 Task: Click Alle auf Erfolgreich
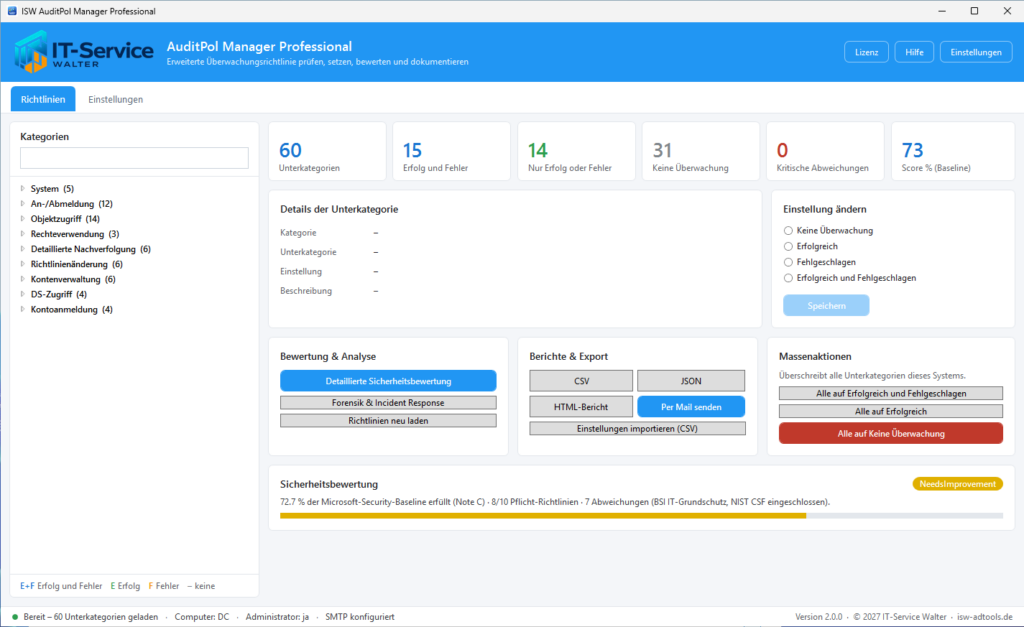click(x=891, y=411)
